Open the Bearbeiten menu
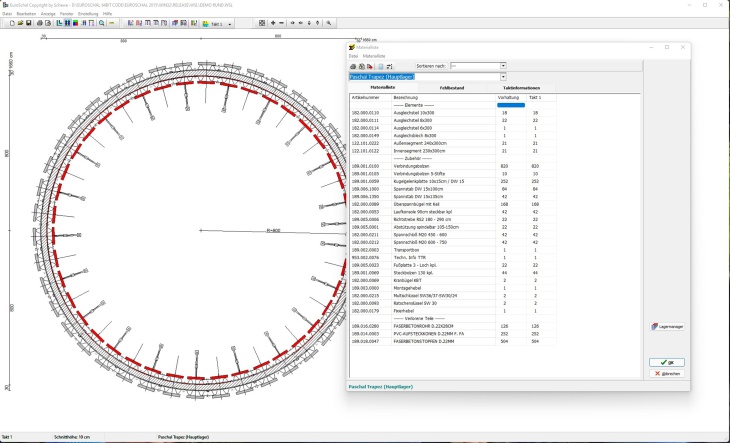The image size is (730, 443). (26, 14)
